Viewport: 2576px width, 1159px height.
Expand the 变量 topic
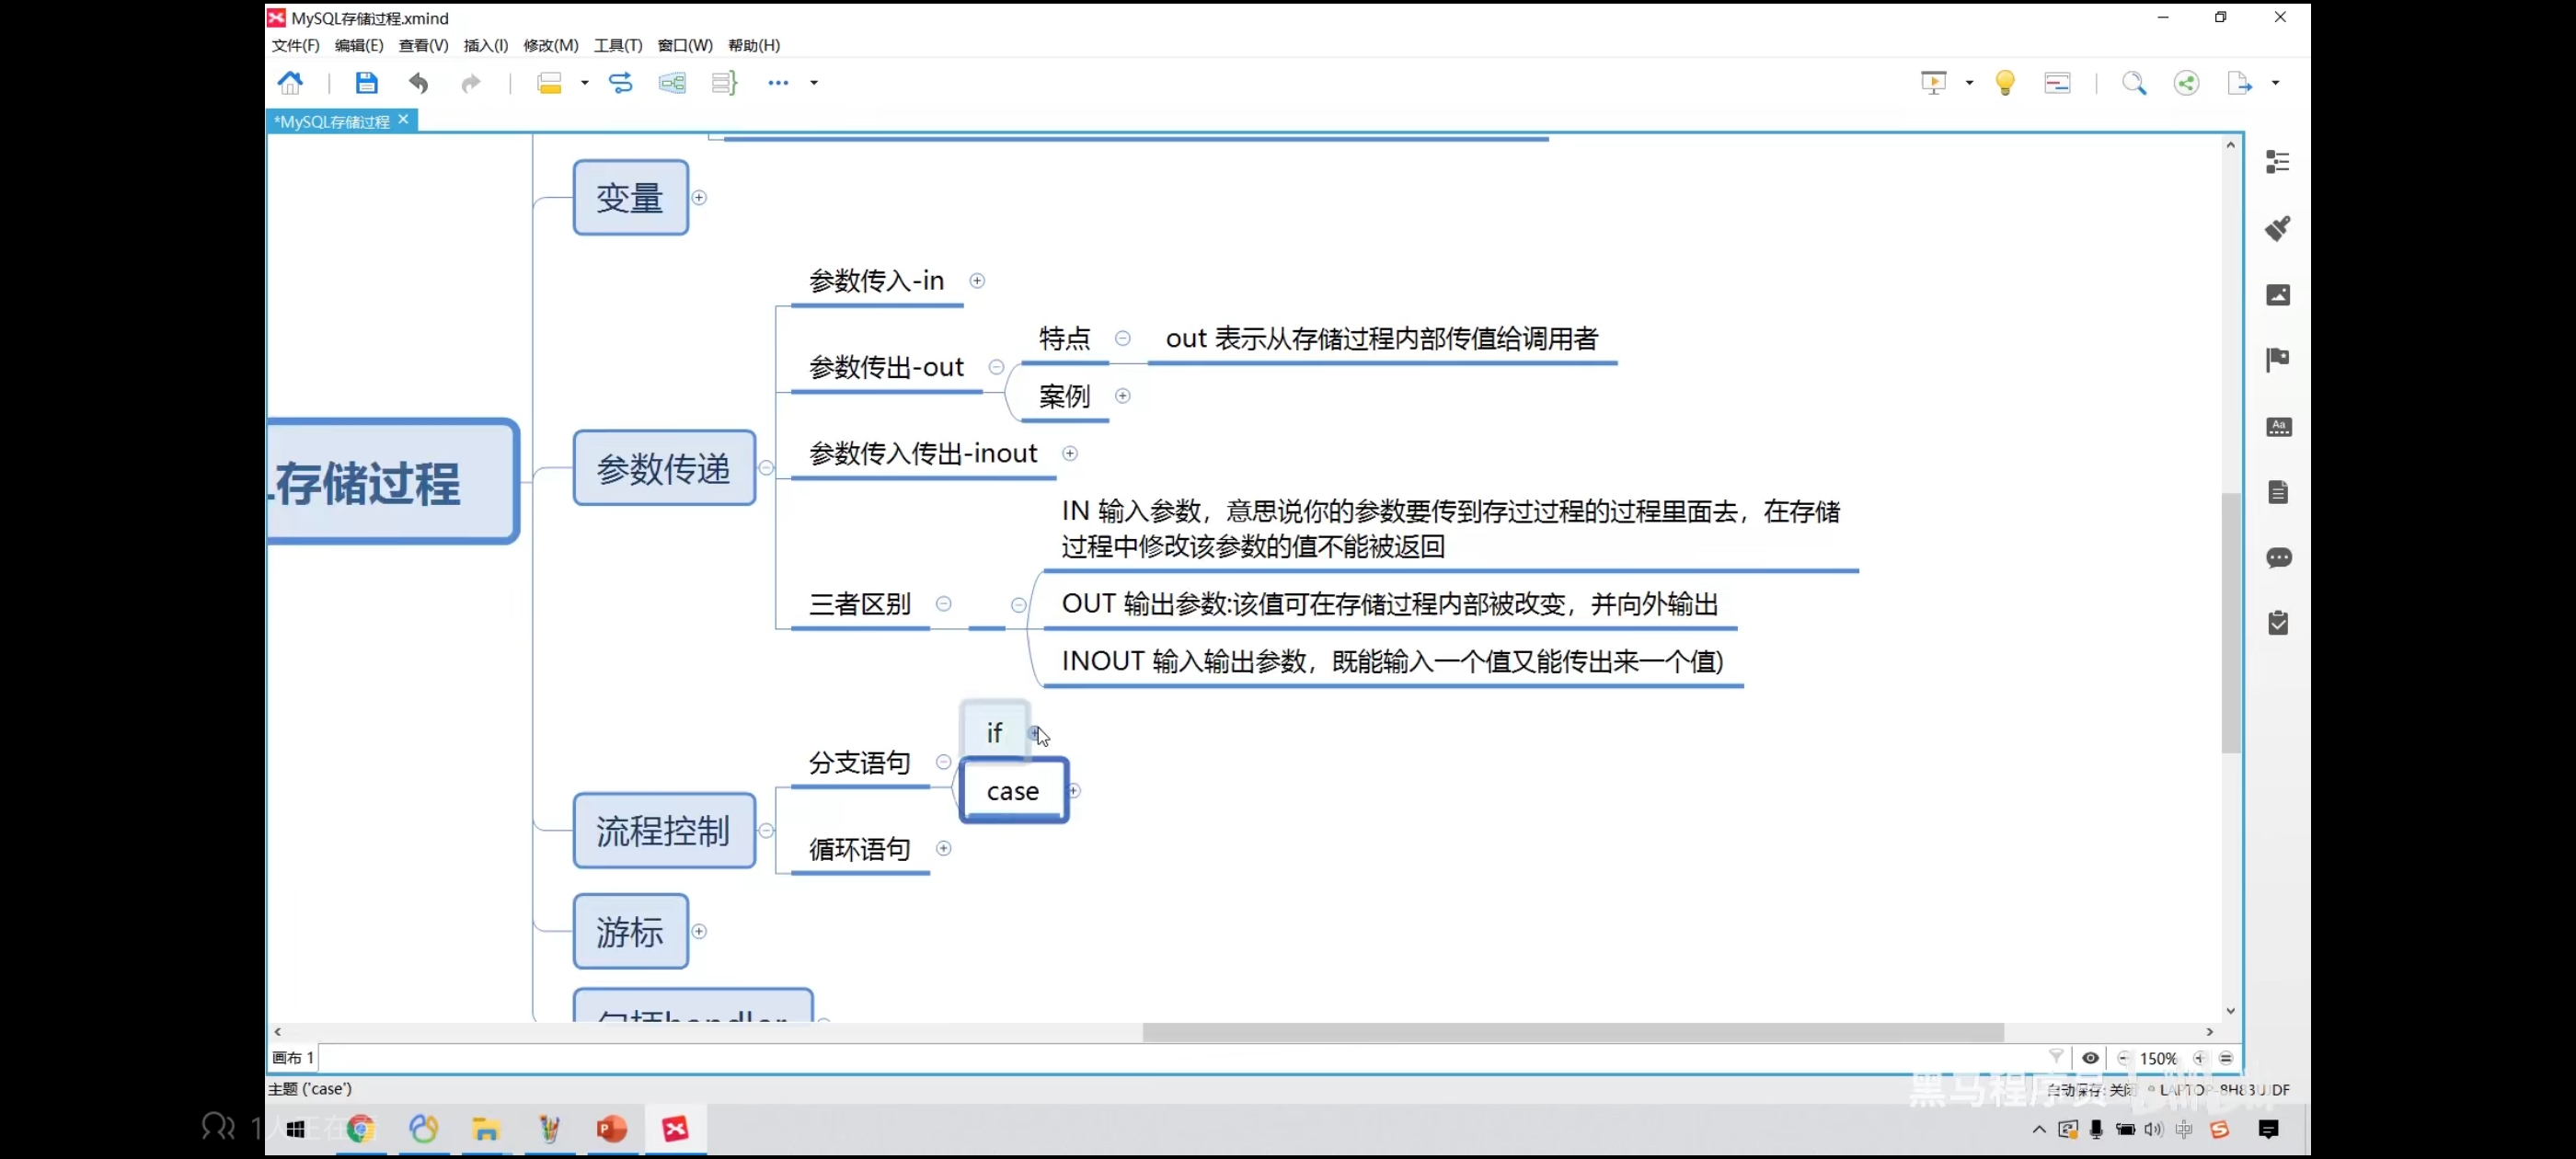click(x=700, y=198)
